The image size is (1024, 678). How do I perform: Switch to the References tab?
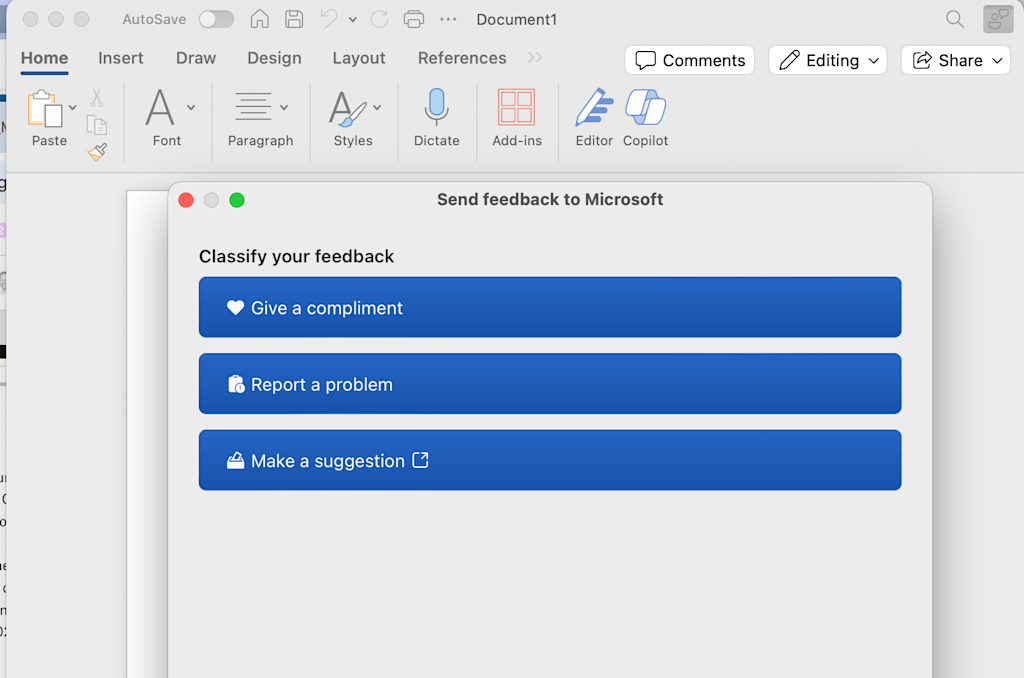(461, 58)
